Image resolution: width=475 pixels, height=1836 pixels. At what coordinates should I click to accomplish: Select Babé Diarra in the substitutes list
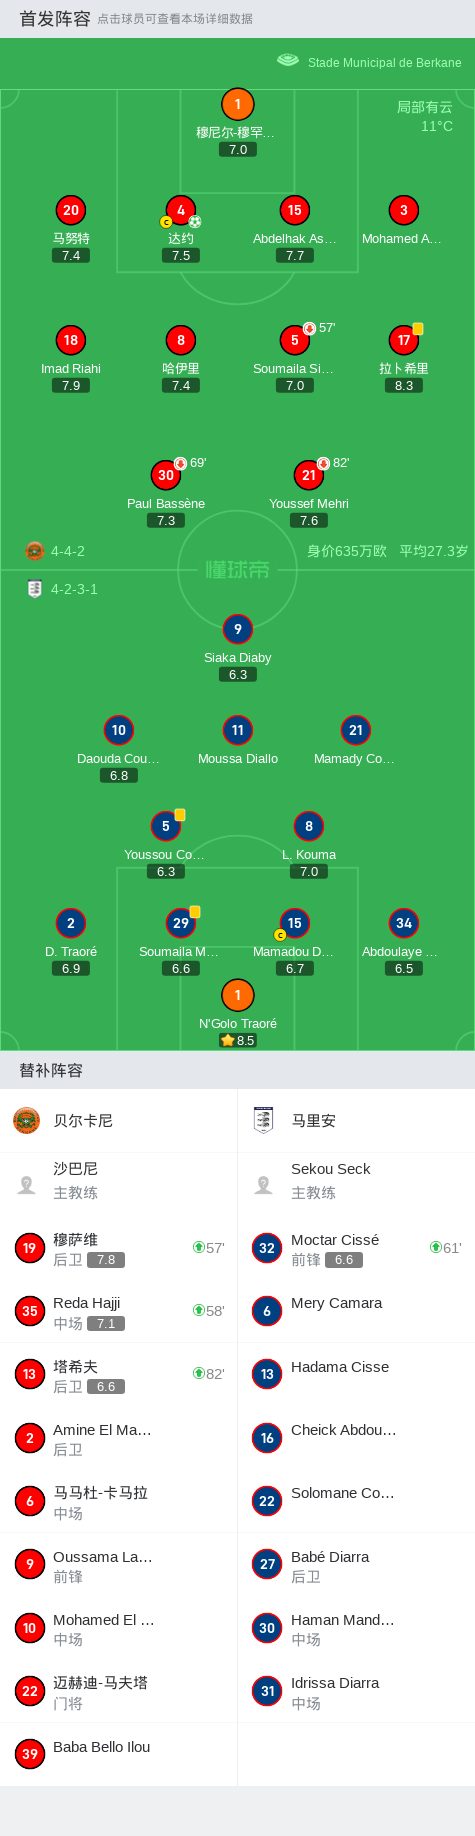[x=356, y=1565]
